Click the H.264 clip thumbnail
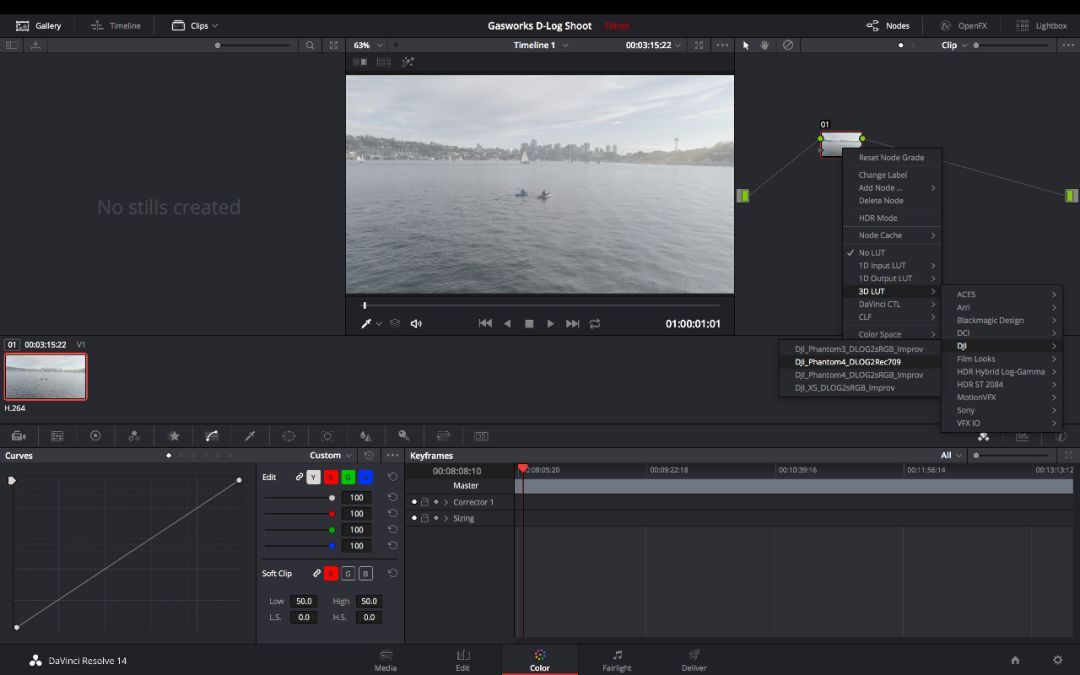 tap(46, 376)
